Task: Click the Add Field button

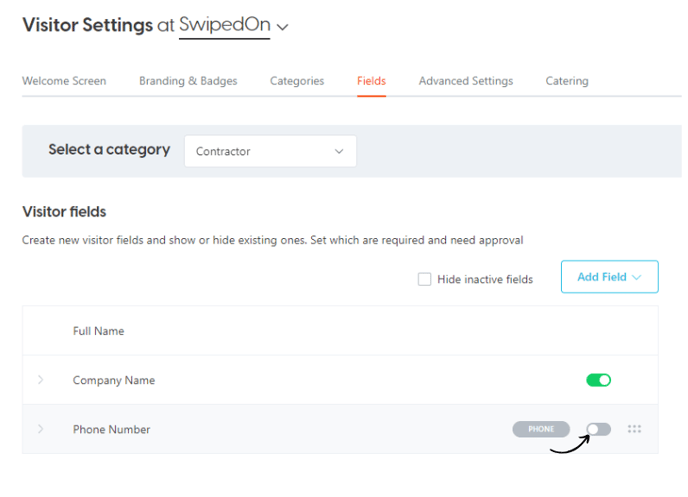Action: [x=609, y=277]
